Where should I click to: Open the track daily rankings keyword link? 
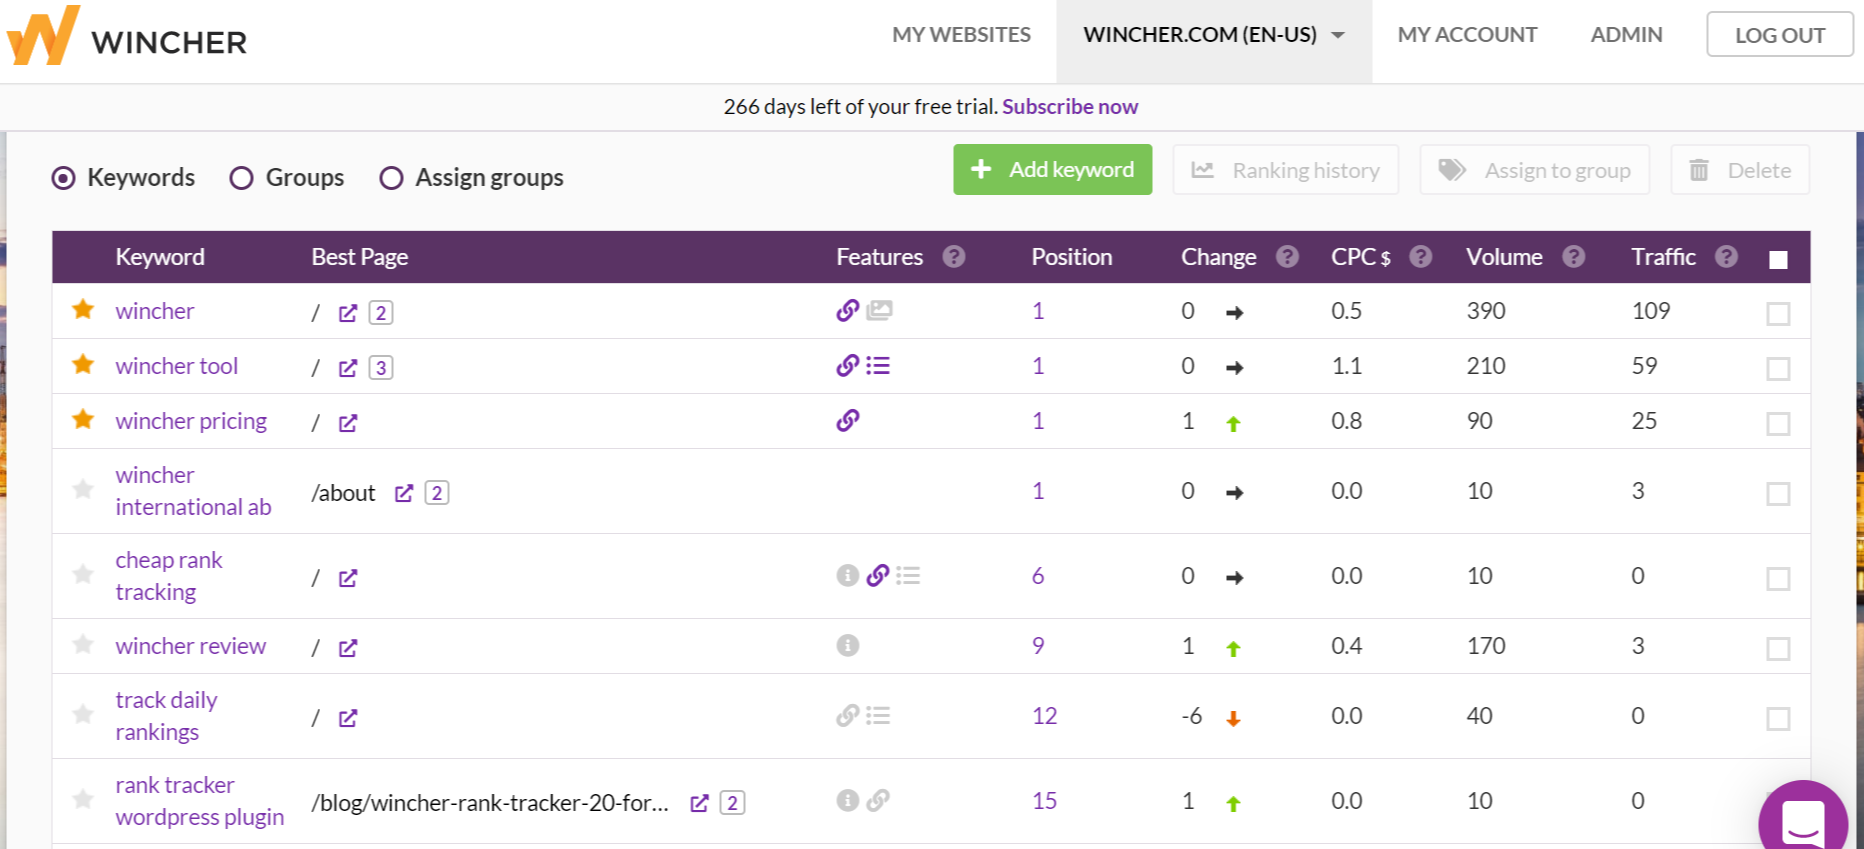[x=166, y=716]
